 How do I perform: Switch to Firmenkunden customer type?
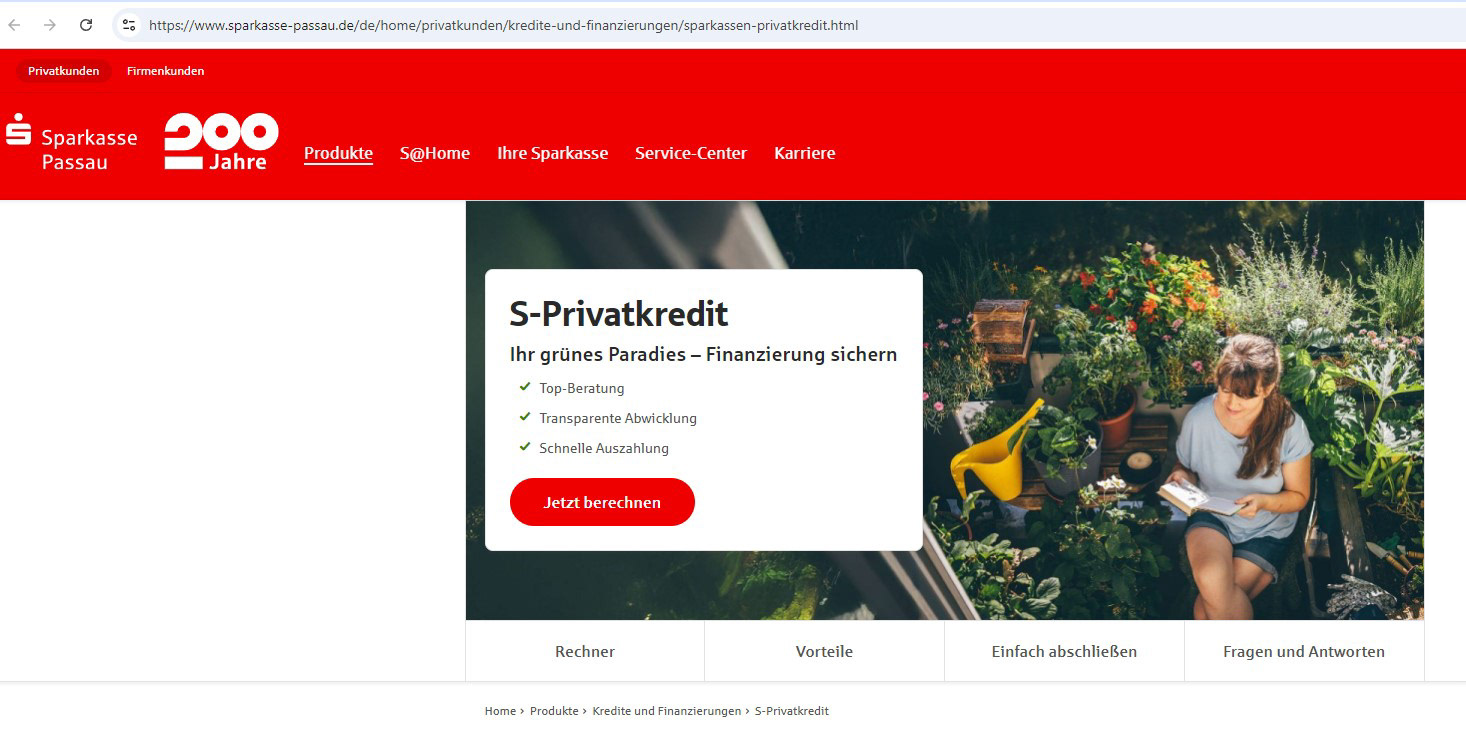pos(165,71)
